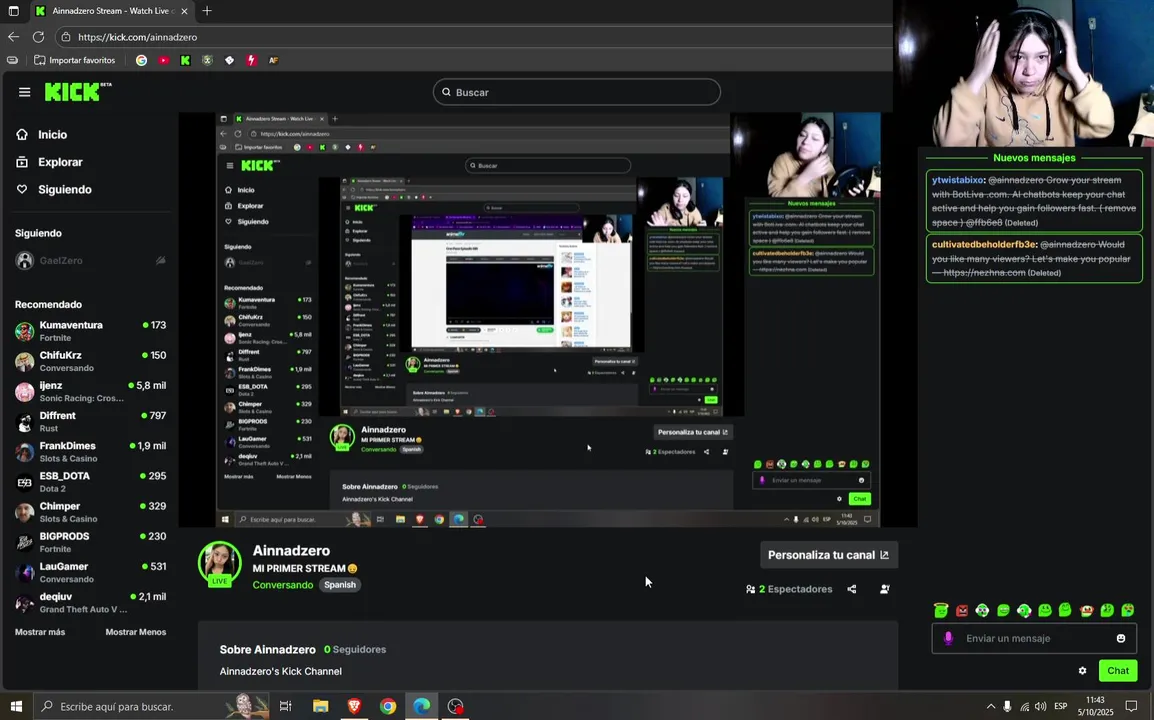Open the YouTube bookmark icon
Screen dimensions: 1154x720
(163, 60)
